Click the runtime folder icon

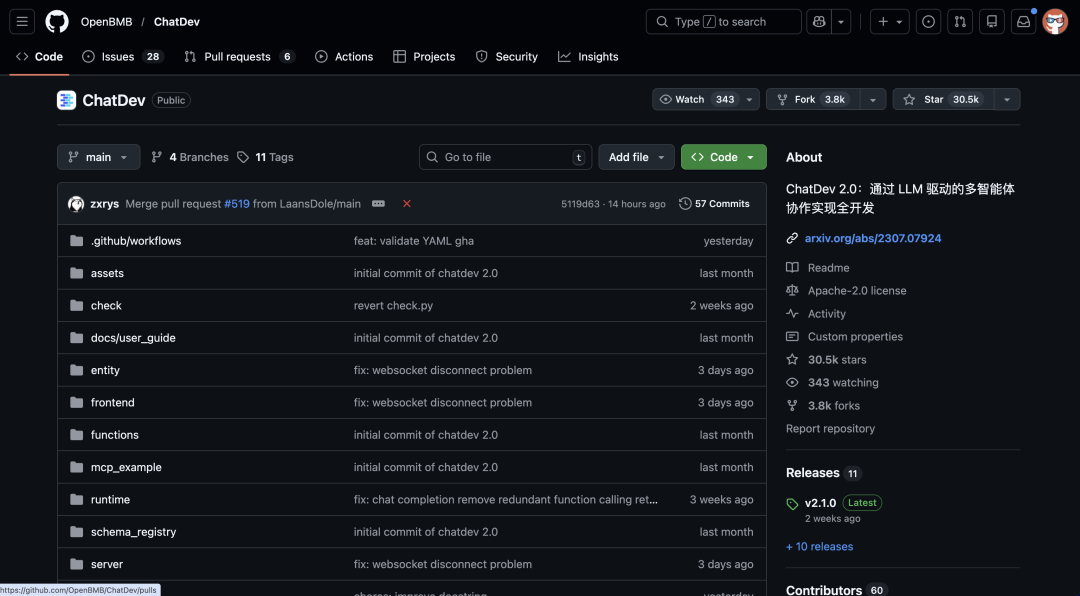(x=76, y=500)
